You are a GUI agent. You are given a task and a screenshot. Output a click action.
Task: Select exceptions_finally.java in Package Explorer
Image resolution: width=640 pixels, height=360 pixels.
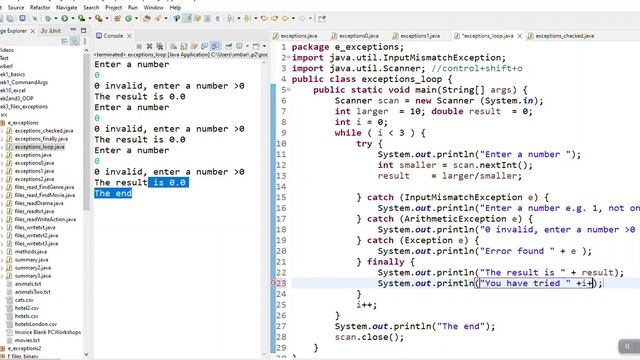click(41, 139)
